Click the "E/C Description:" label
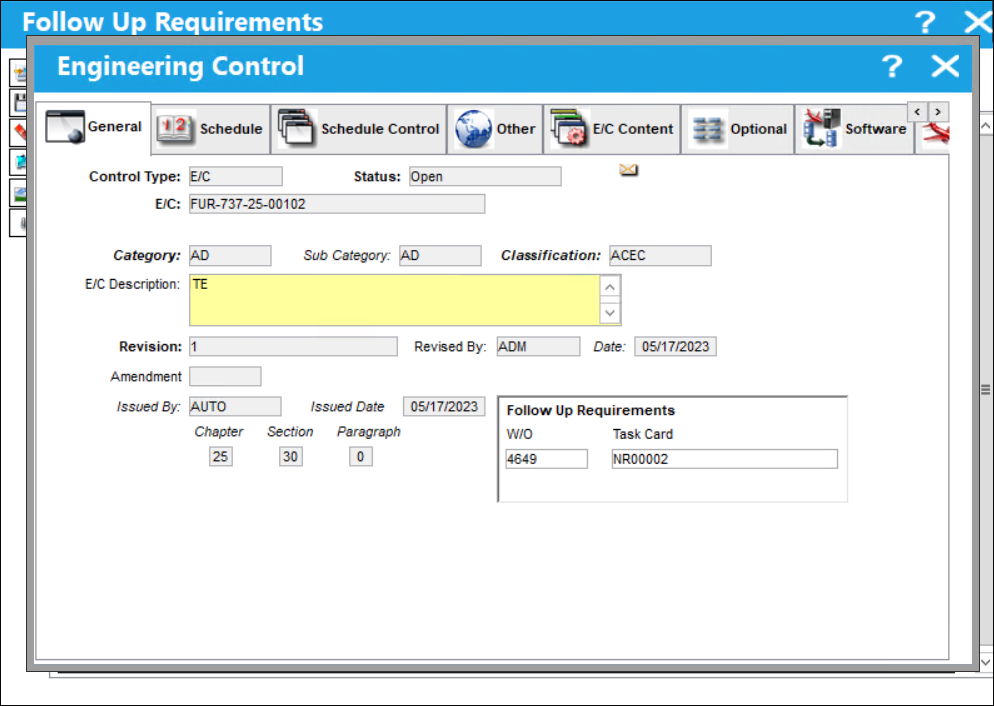This screenshot has width=994, height=706. coord(132,284)
